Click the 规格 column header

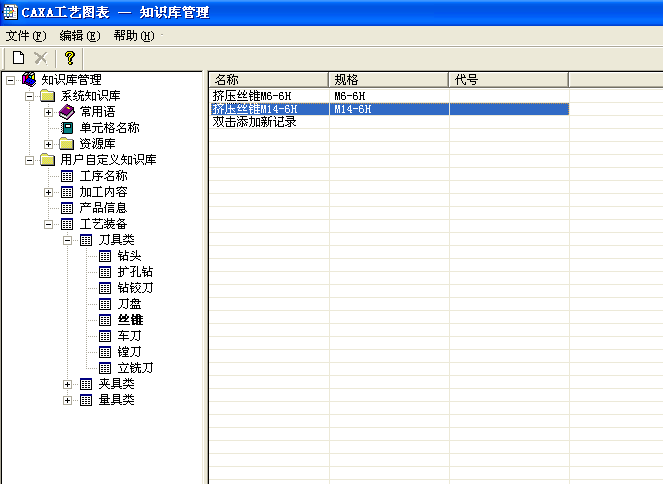pyautogui.click(x=389, y=79)
